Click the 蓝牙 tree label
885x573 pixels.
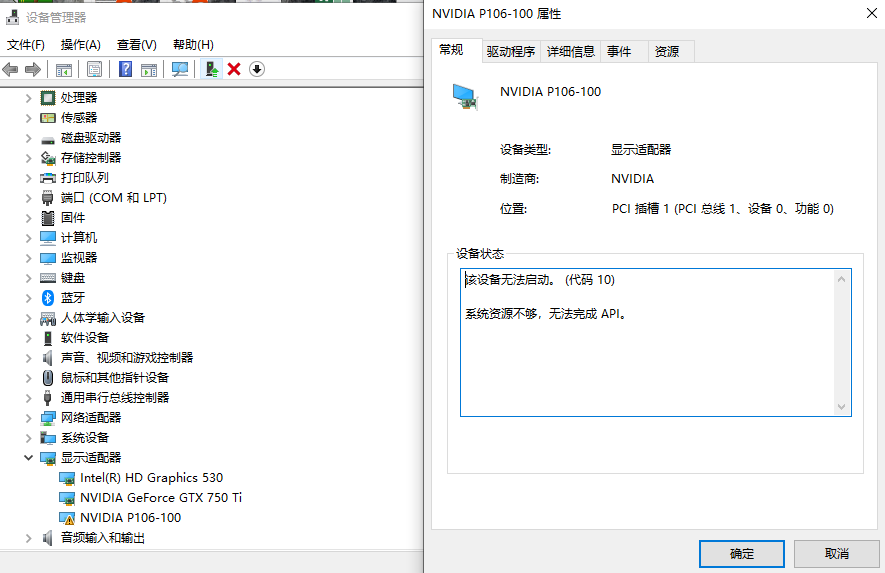(73, 298)
